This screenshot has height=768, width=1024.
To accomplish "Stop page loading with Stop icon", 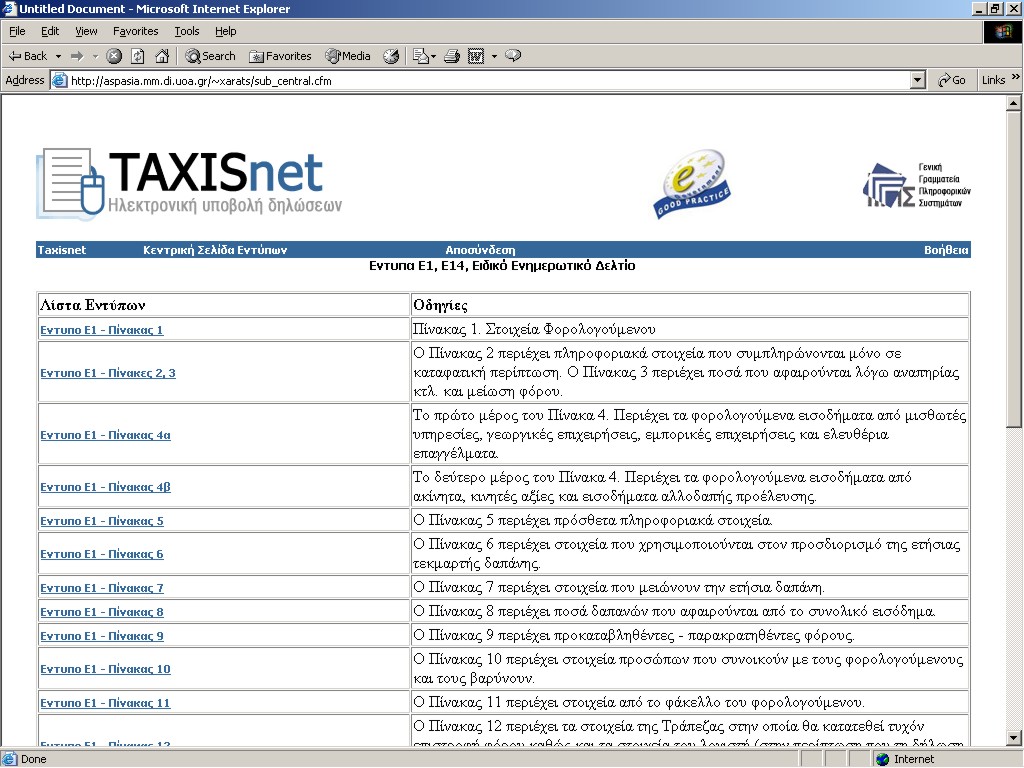I will pyautogui.click(x=114, y=56).
